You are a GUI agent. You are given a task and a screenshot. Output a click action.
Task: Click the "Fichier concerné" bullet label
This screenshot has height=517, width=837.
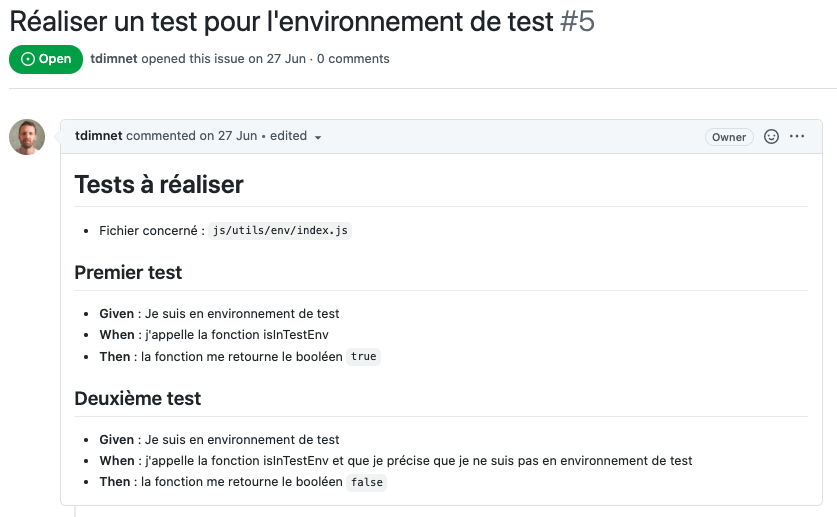(148, 231)
